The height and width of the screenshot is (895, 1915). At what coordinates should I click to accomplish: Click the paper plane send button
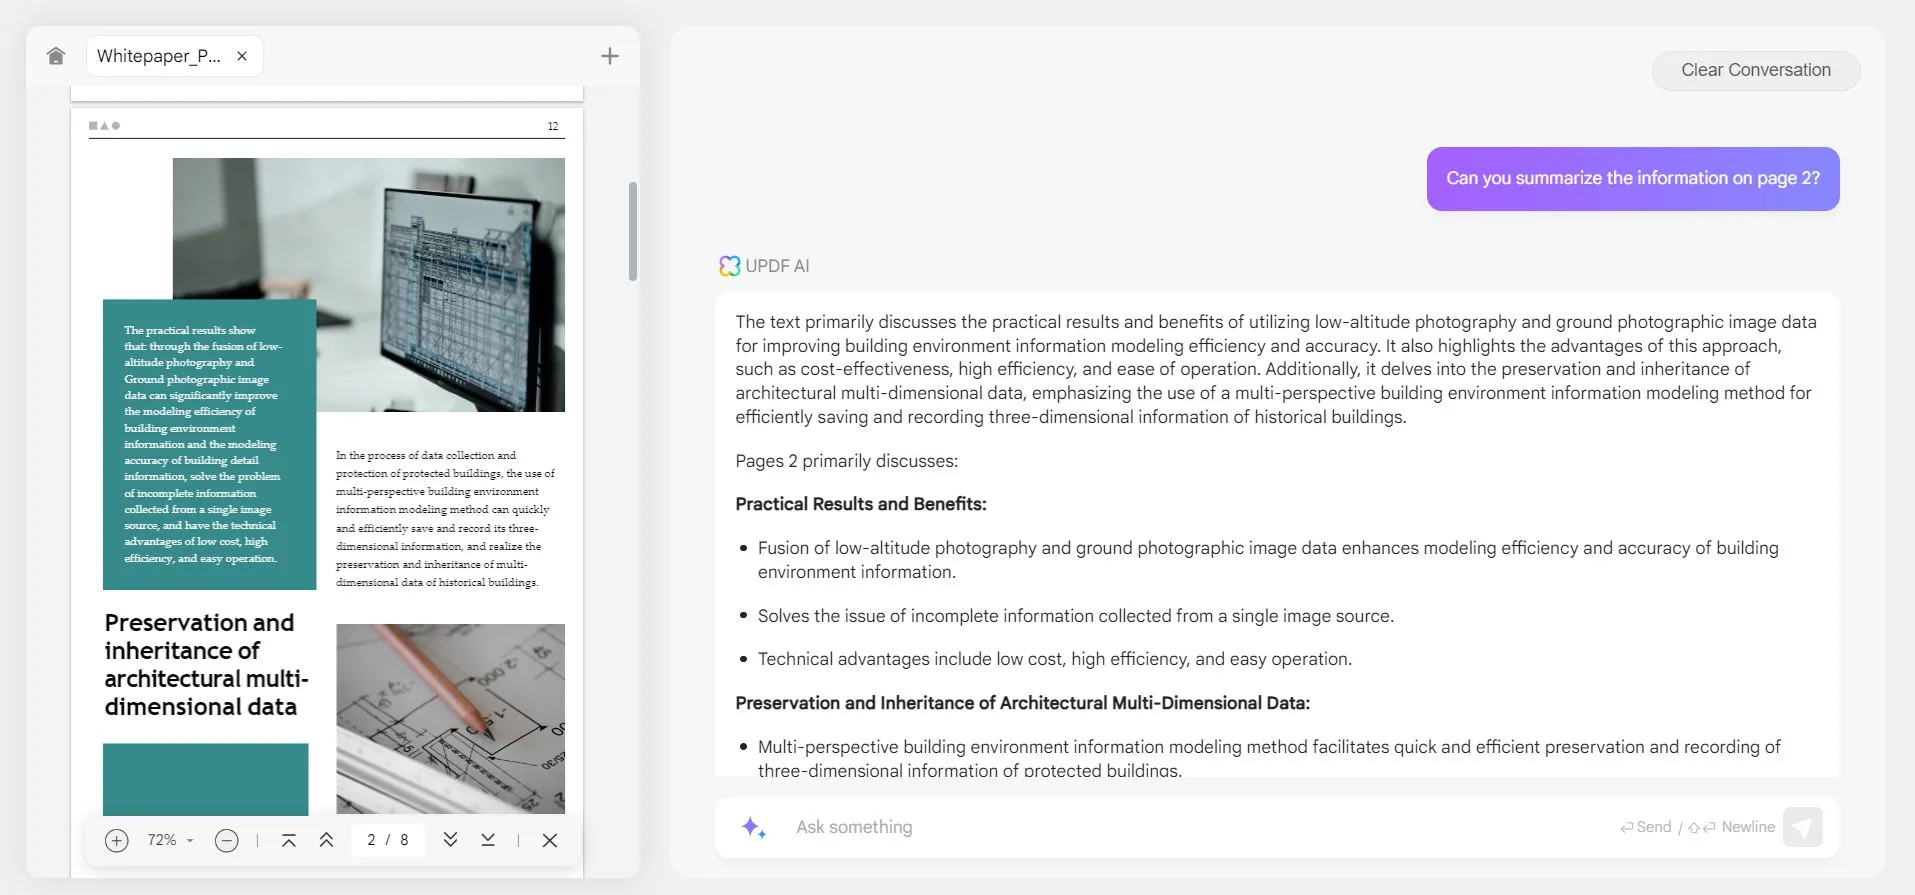tap(1802, 827)
